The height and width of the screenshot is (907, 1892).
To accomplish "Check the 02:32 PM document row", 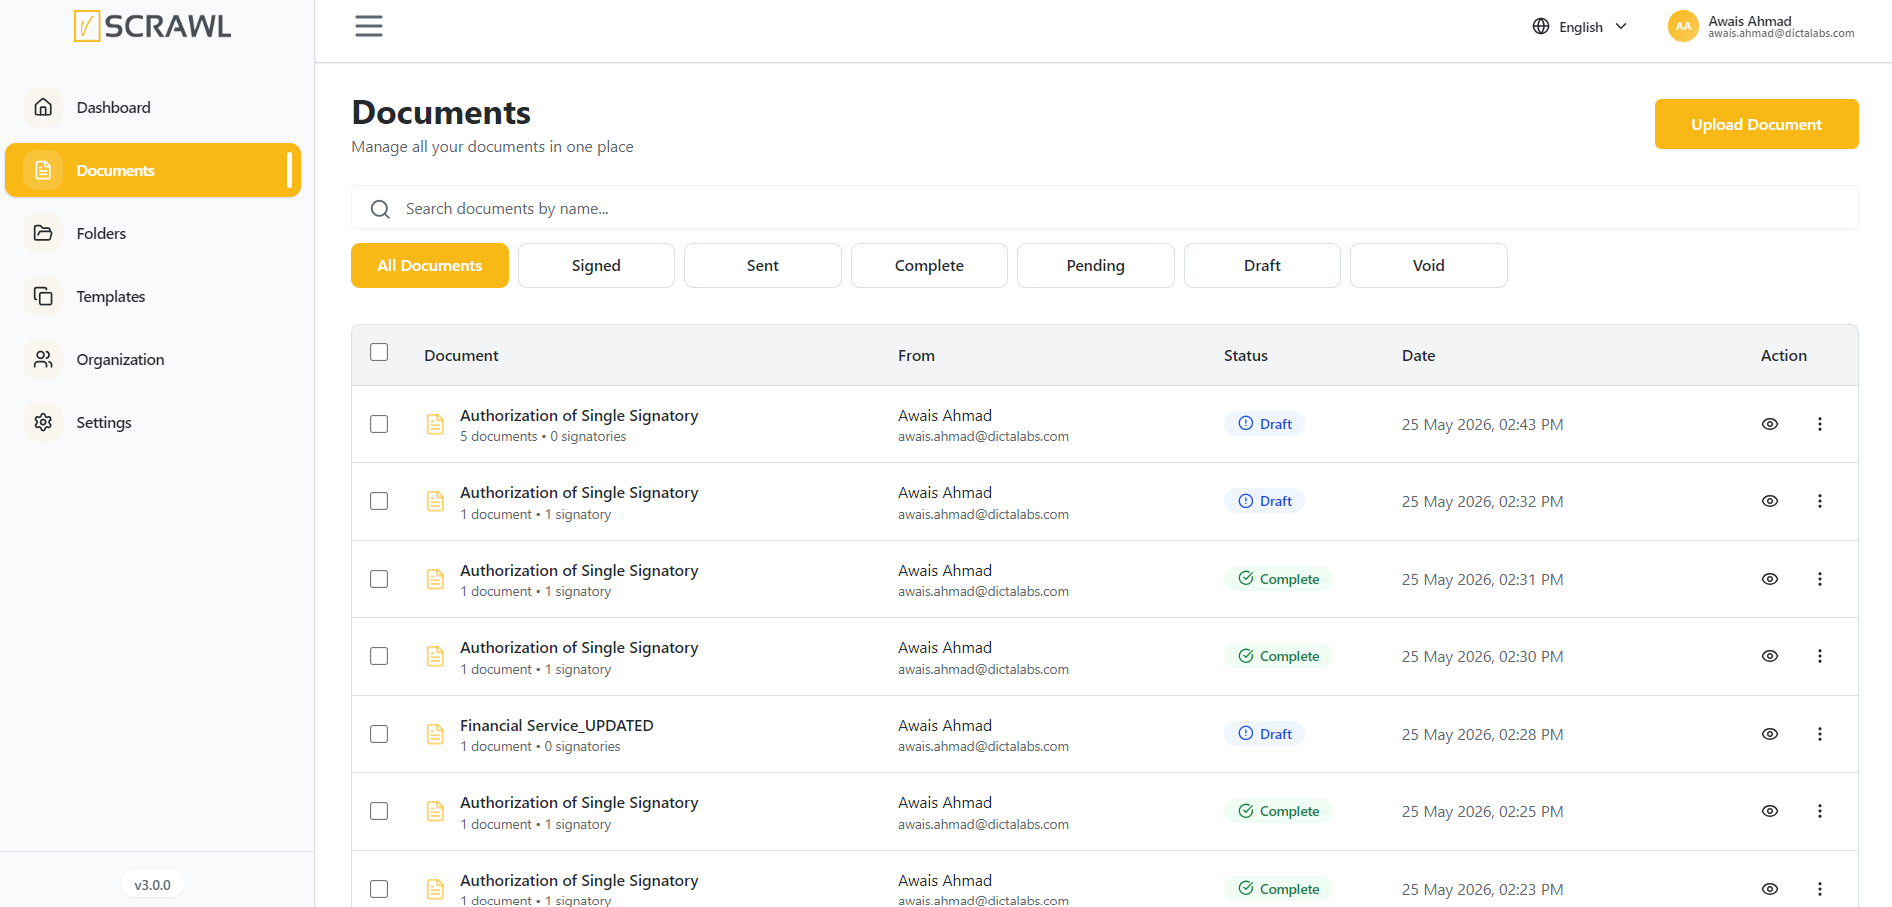I will (x=379, y=501).
